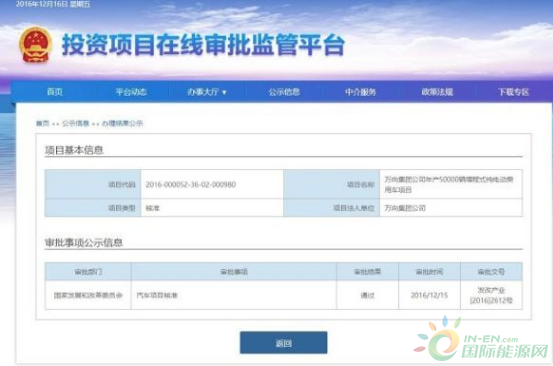Screen dimensions: 553x366
Task: Click the 审批时间 column header
Action: coord(429,272)
